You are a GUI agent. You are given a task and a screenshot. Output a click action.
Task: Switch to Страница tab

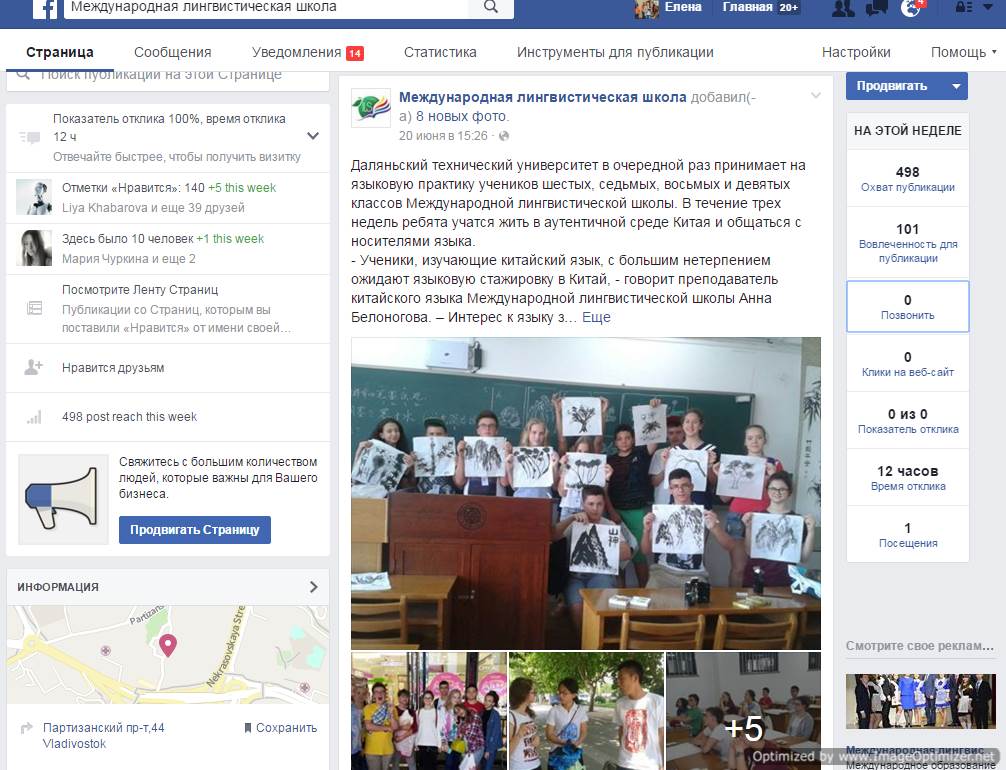[60, 53]
